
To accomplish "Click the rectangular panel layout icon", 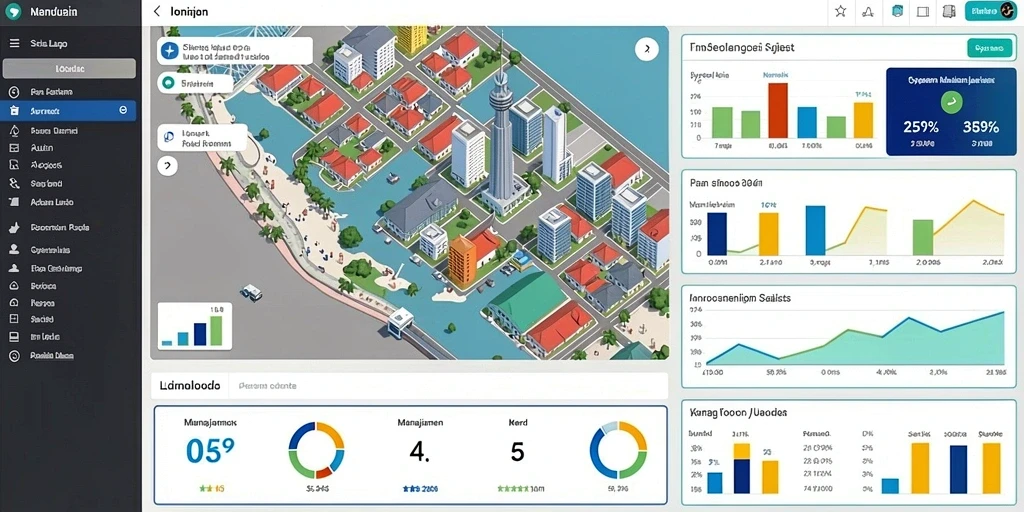I will click(923, 11).
